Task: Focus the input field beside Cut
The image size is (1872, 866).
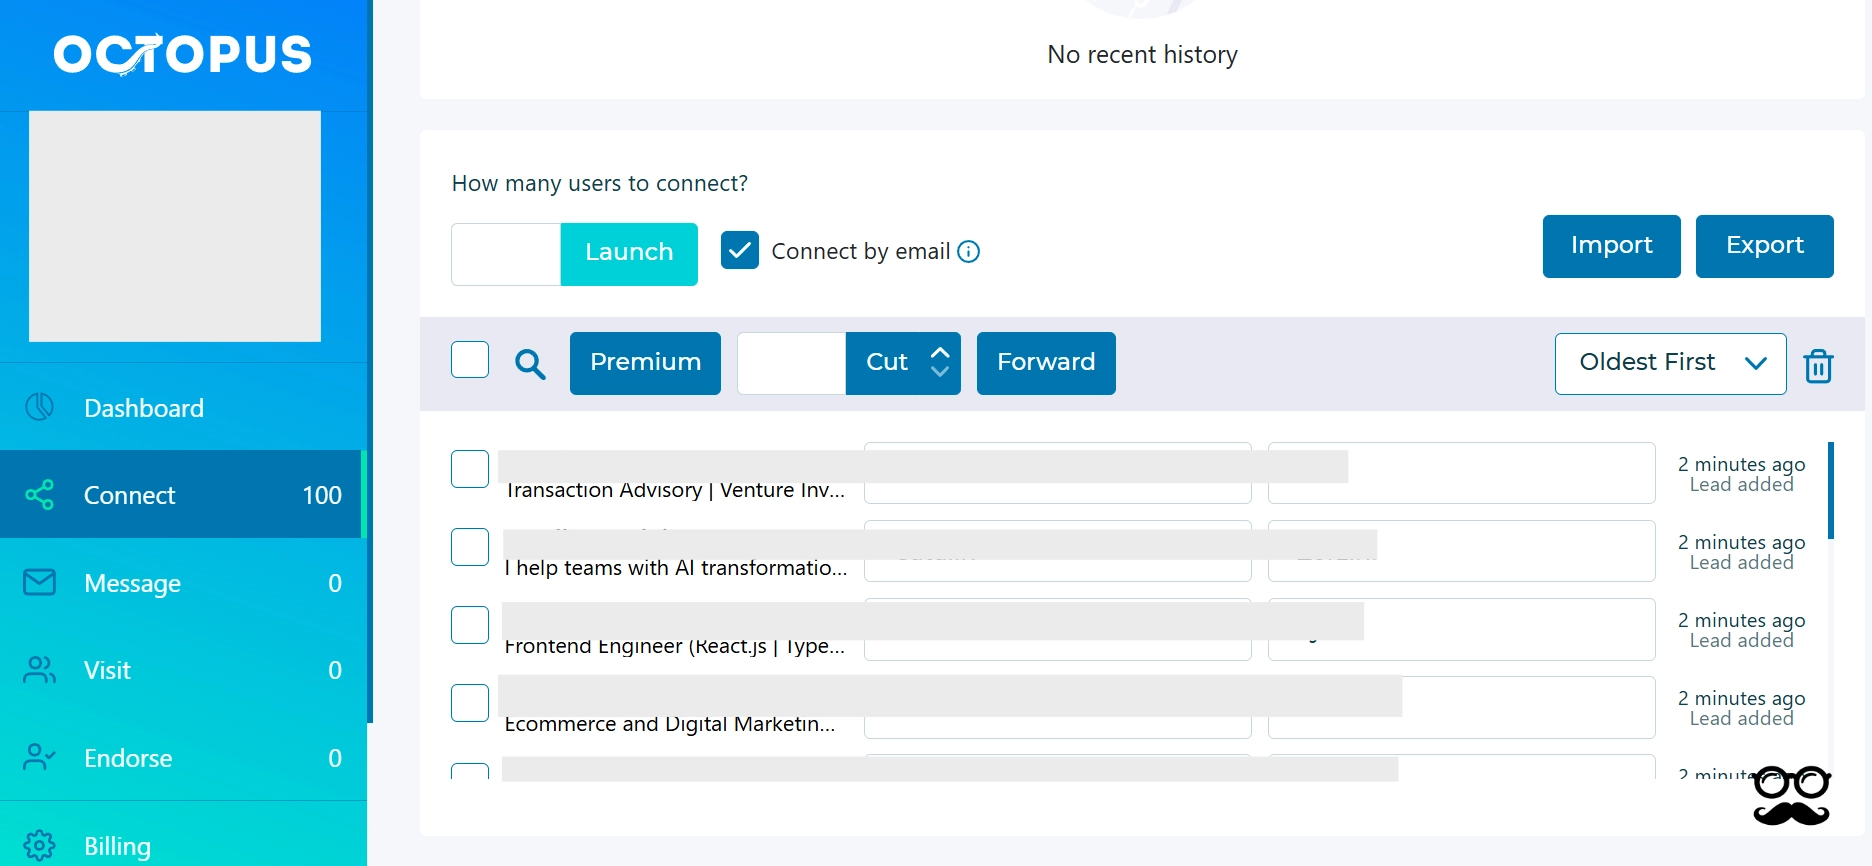Action: [x=791, y=363]
